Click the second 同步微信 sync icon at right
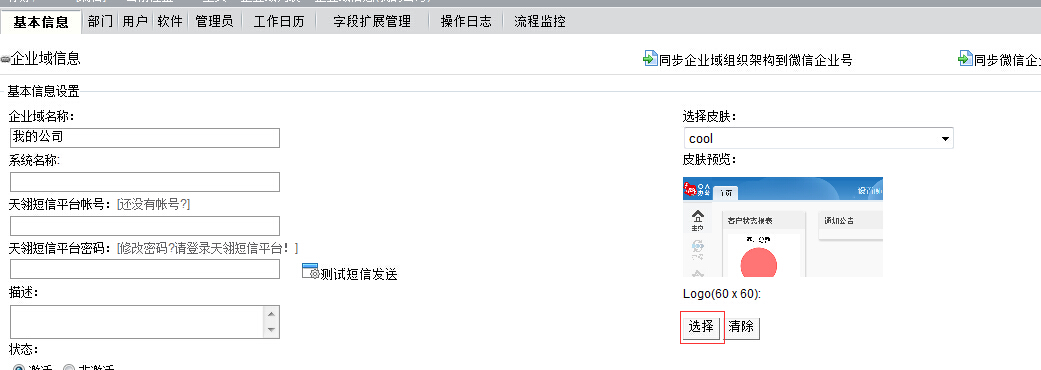Viewport: 1041px width, 370px height. point(965,58)
